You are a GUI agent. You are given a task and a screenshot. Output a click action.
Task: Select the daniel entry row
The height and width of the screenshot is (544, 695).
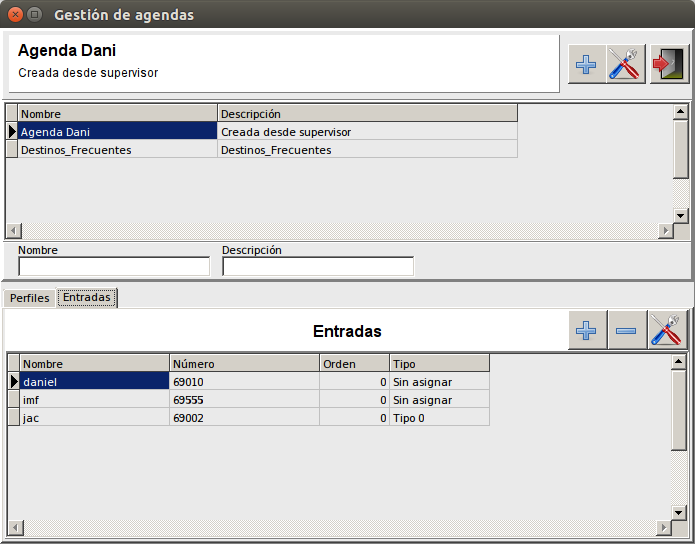(x=249, y=382)
